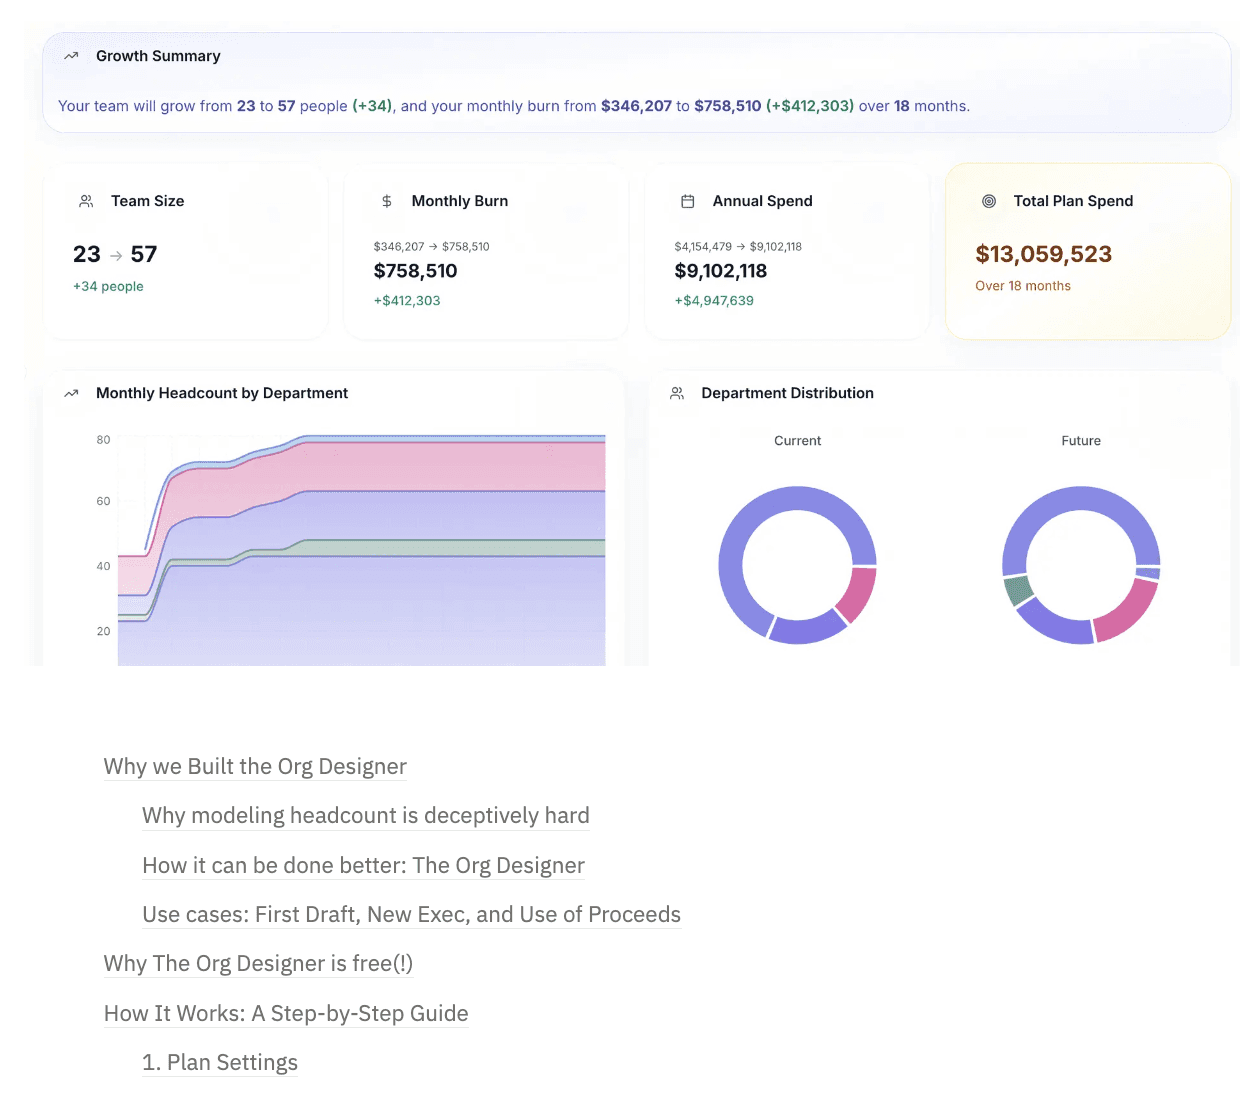This screenshot has height=1100, width=1240.
Task: Go to 'Why modeling headcount is deceptively hard'
Action: (x=365, y=815)
